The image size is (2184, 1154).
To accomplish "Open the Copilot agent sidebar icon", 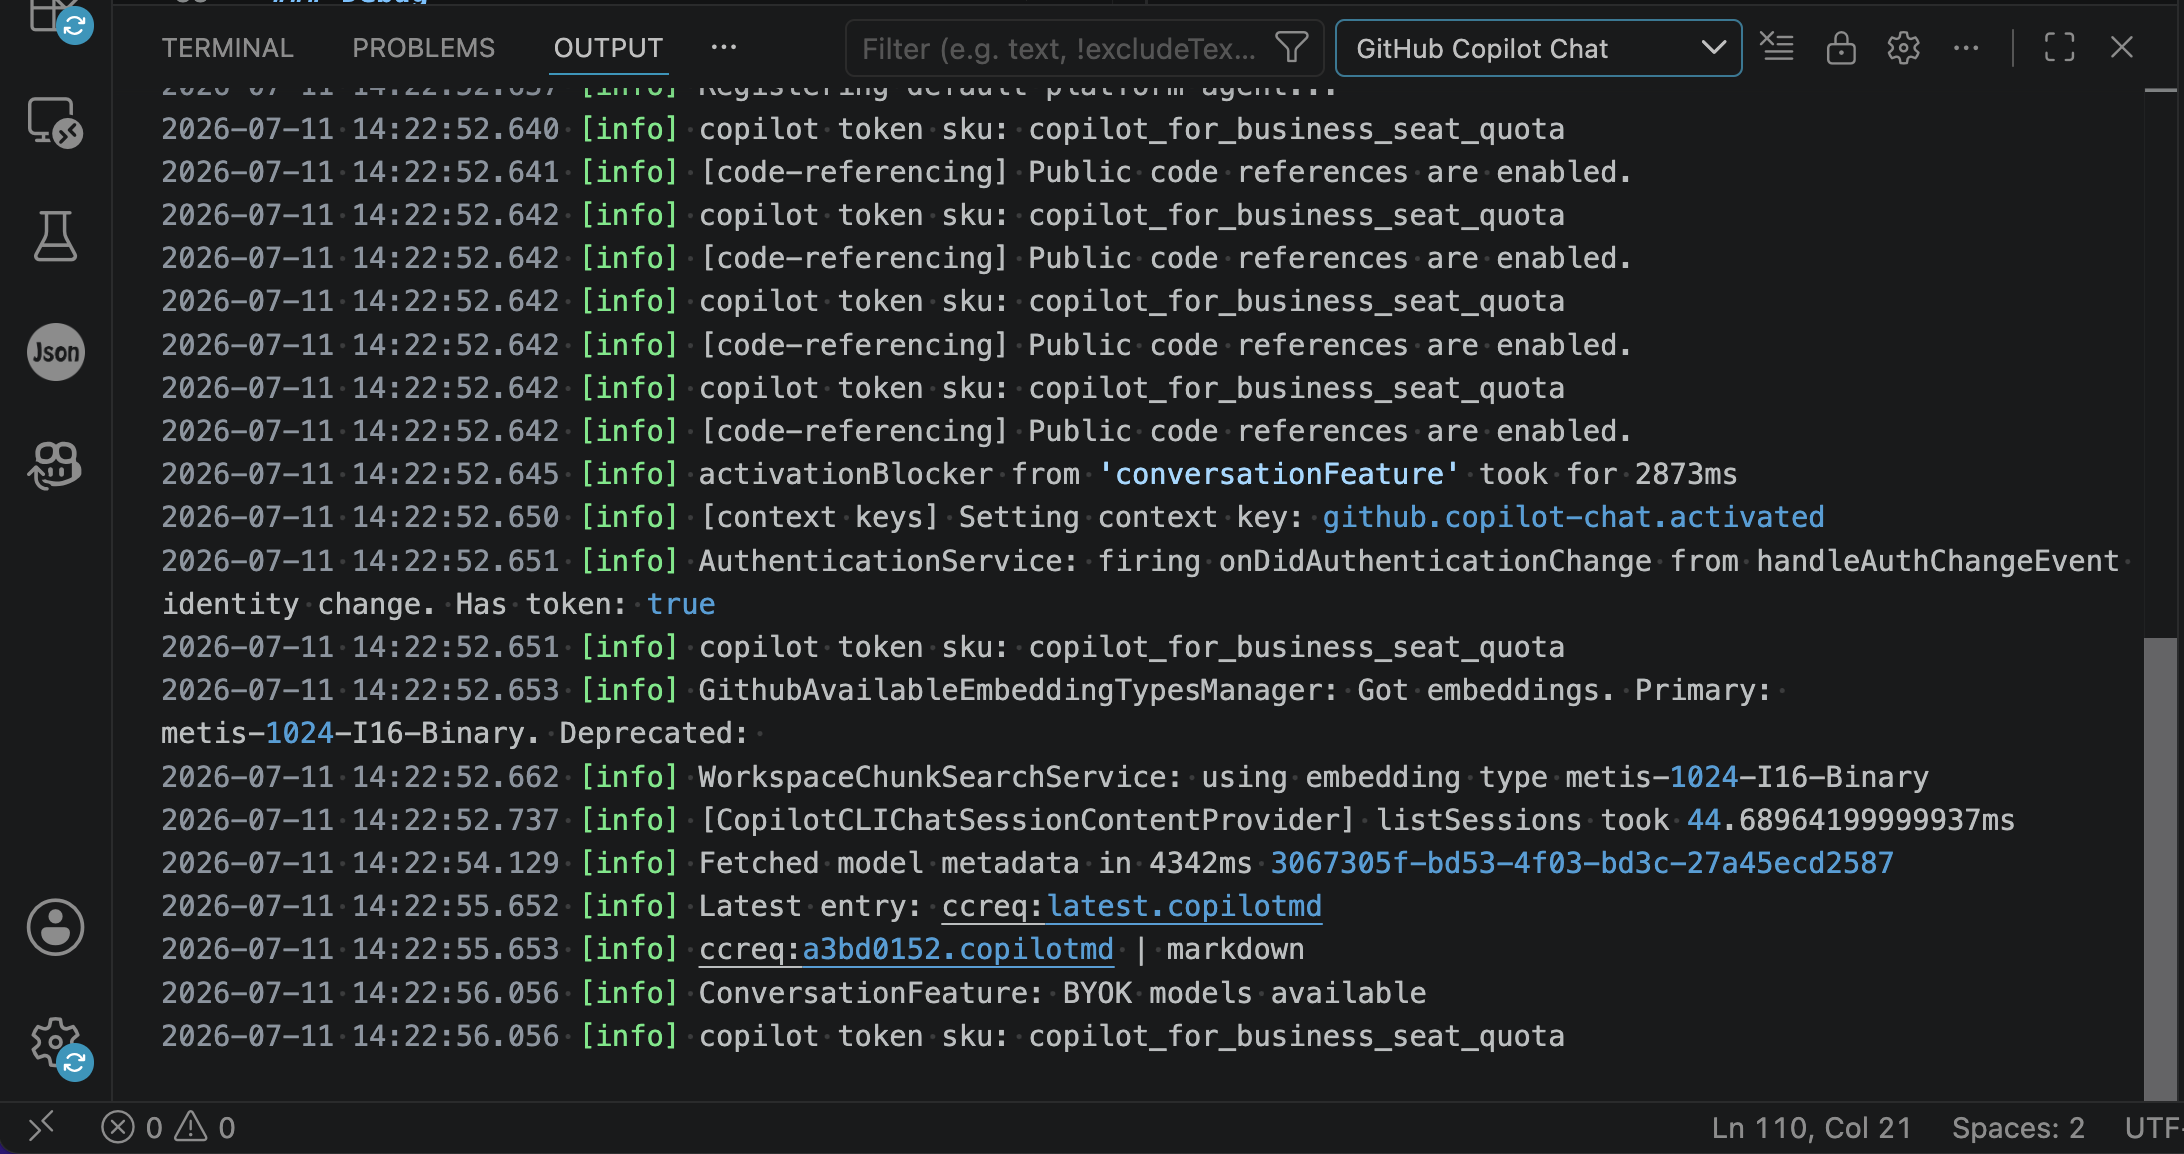I will 55,465.
